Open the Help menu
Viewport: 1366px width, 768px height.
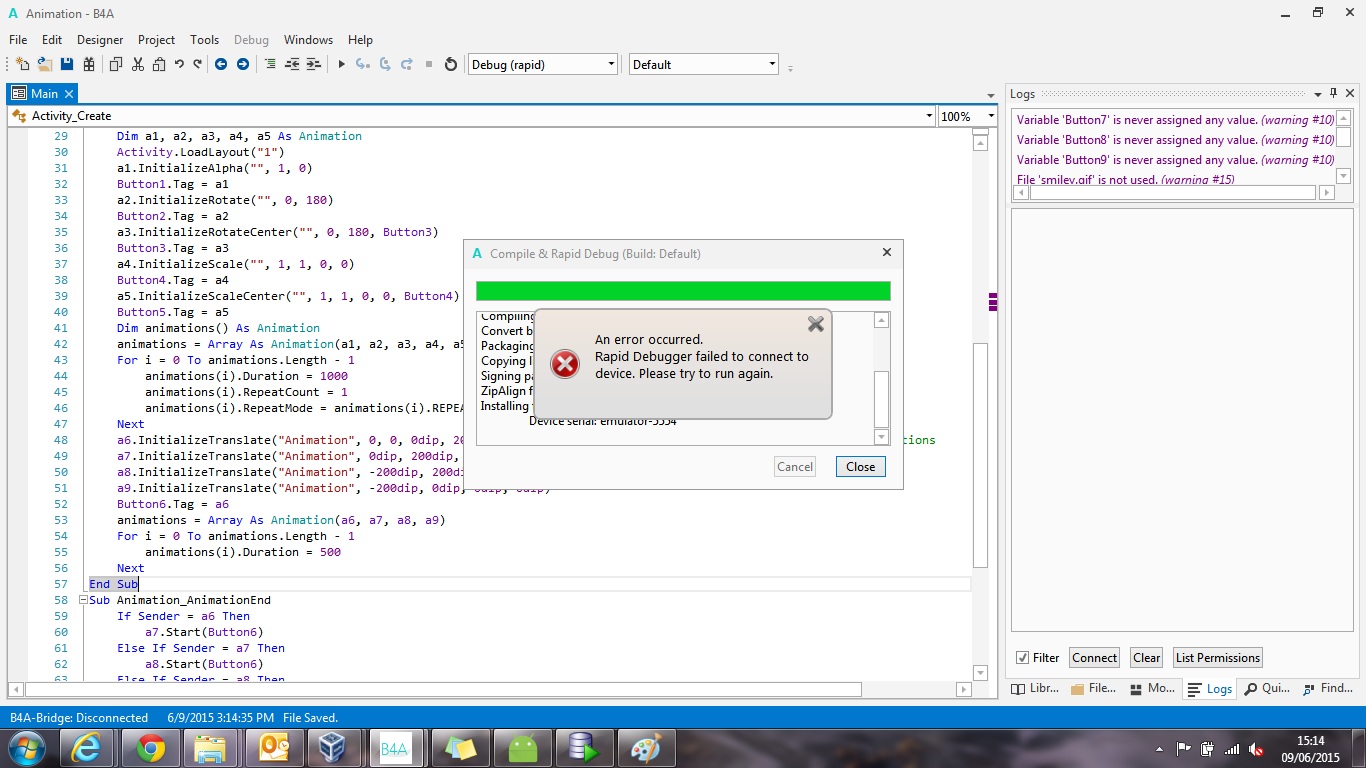[360, 40]
